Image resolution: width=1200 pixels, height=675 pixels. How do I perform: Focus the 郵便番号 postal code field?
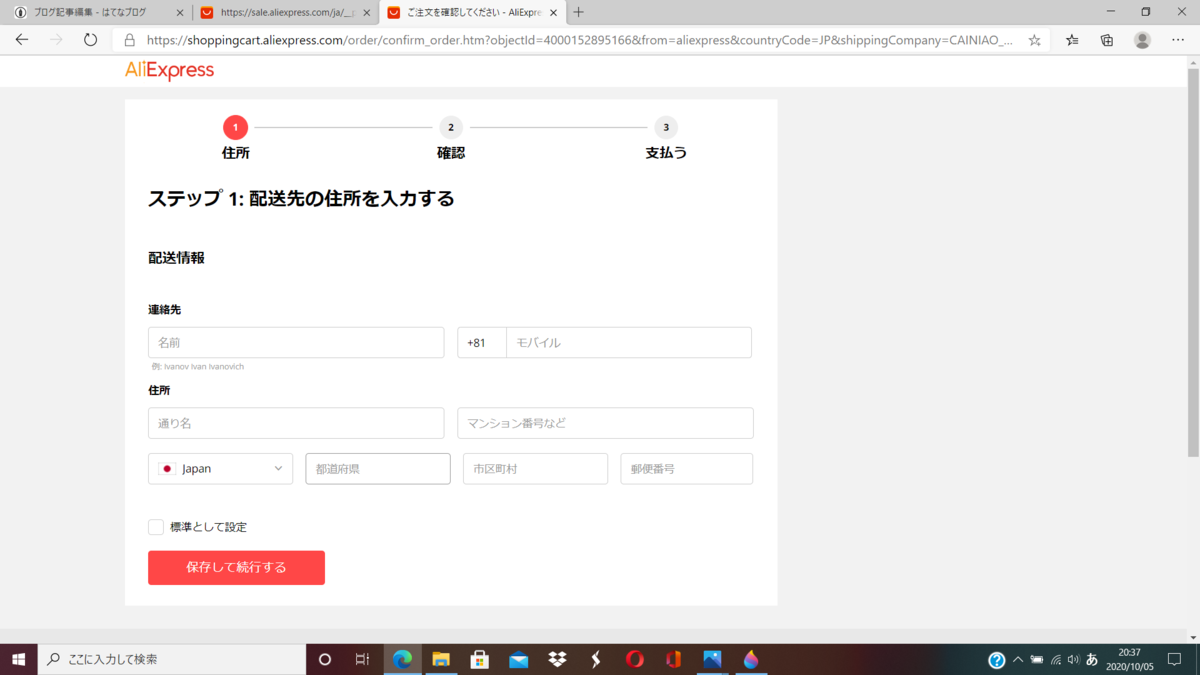pyautogui.click(x=686, y=468)
